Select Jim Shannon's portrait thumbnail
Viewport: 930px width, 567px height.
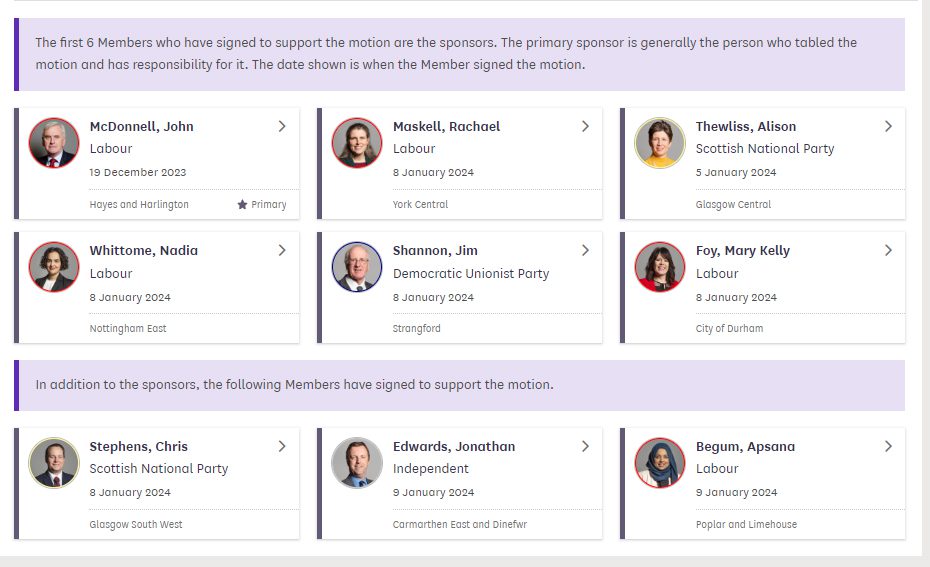(x=357, y=267)
